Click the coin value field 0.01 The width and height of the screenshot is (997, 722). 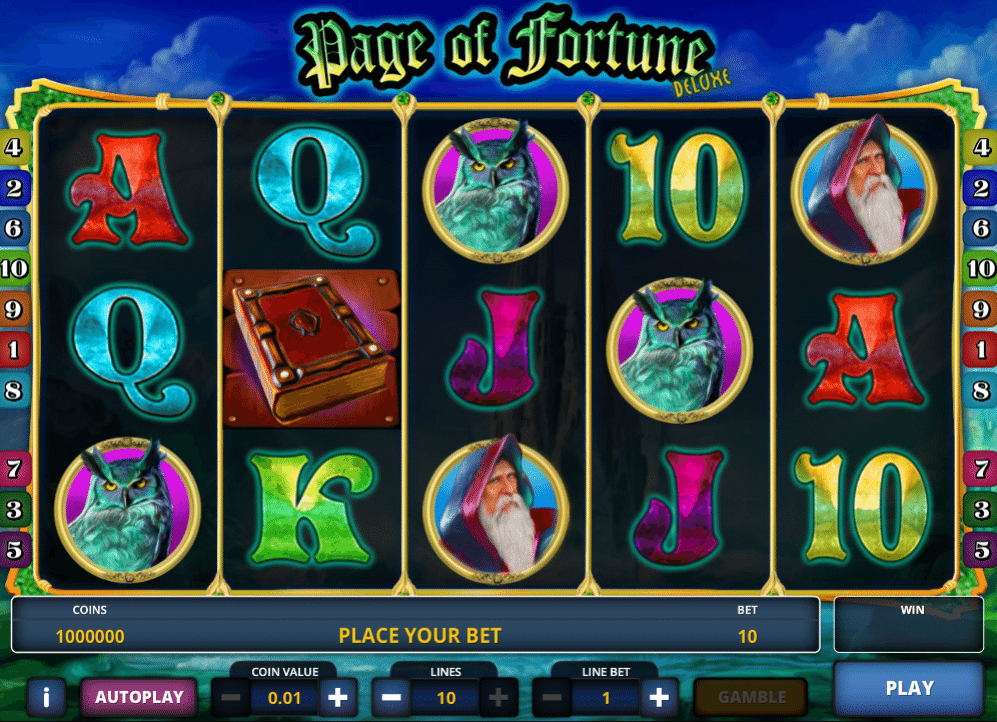284,698
